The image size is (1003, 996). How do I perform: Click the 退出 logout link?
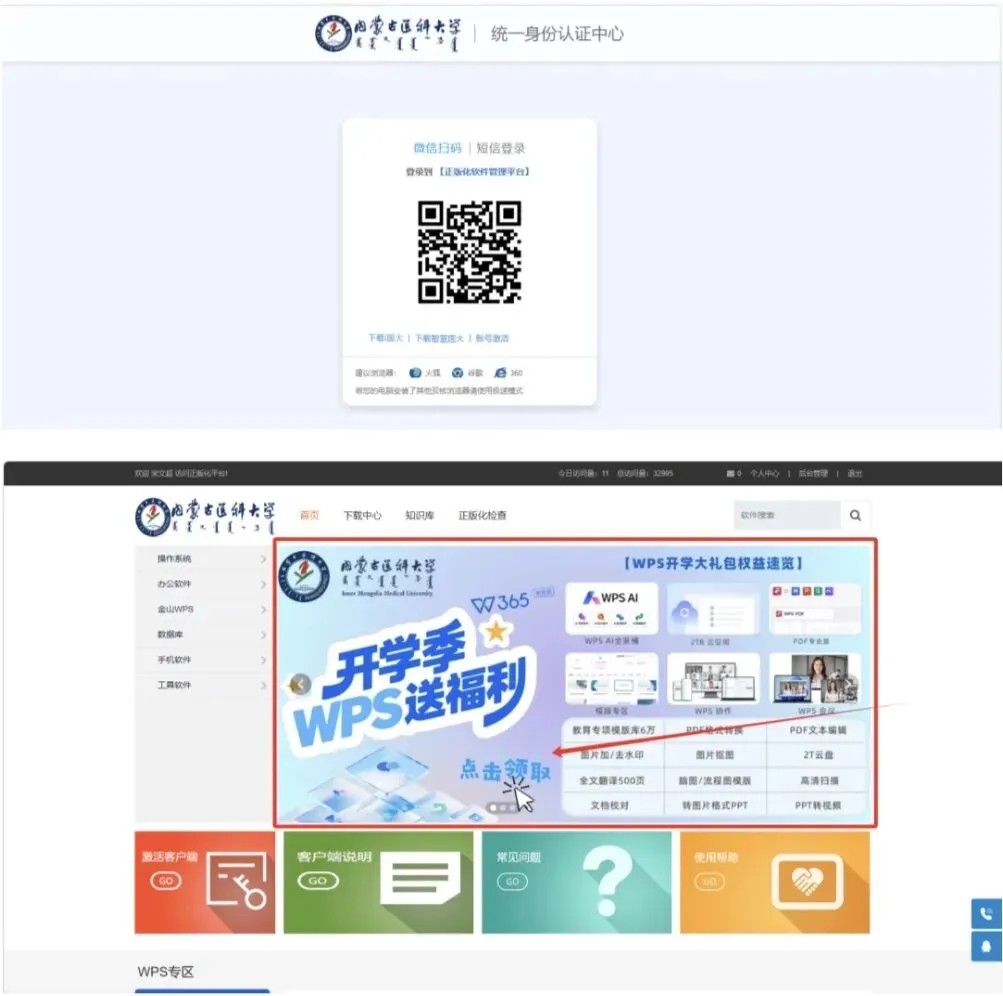click(855, 473)
